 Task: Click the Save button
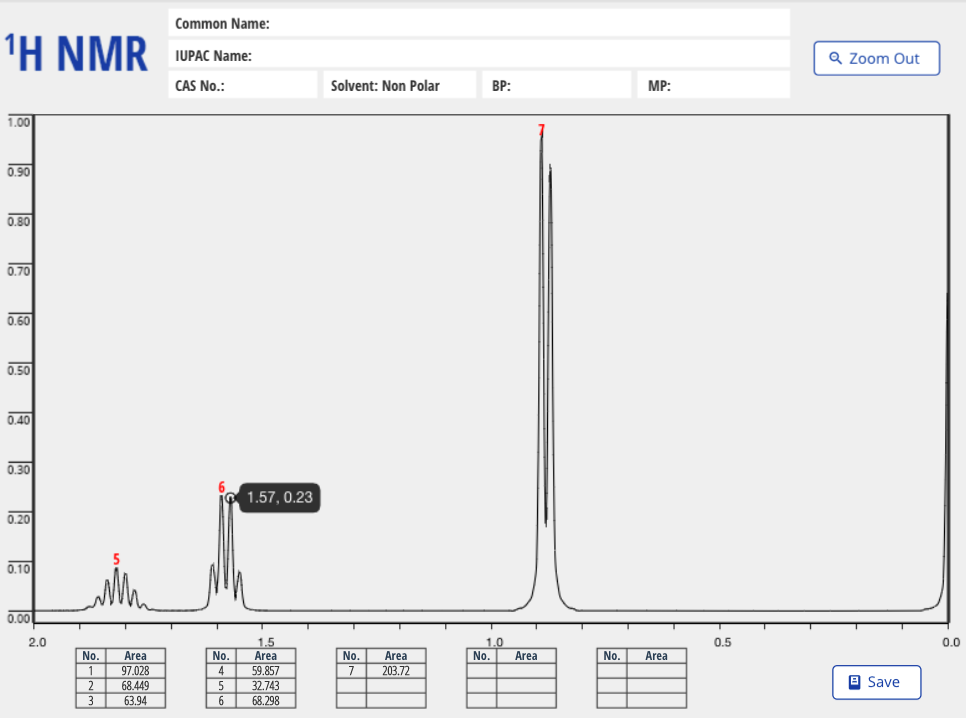[877, 682]
